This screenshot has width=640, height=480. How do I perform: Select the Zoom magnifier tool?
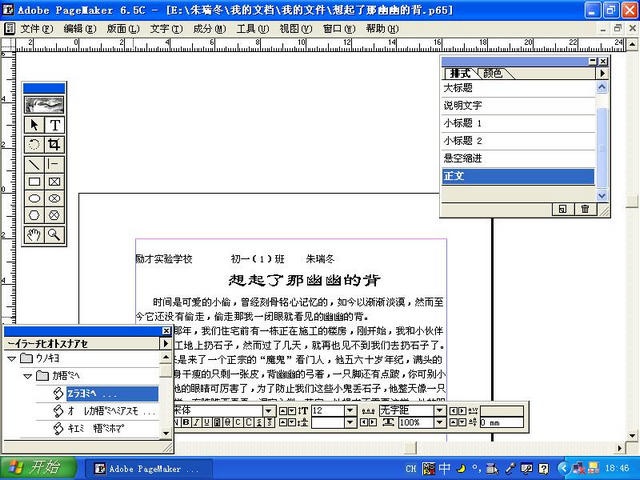[54, 235]
